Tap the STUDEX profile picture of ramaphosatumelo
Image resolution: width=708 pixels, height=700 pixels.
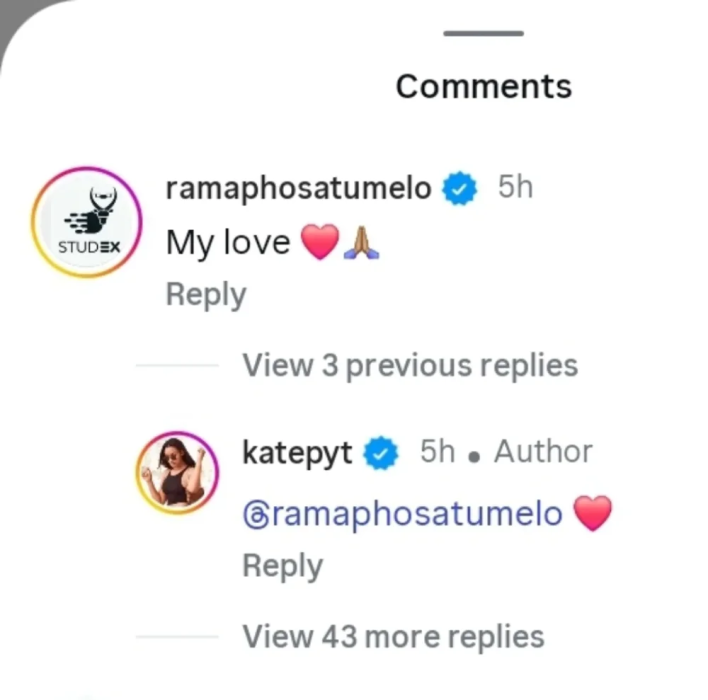coord(86,222)
